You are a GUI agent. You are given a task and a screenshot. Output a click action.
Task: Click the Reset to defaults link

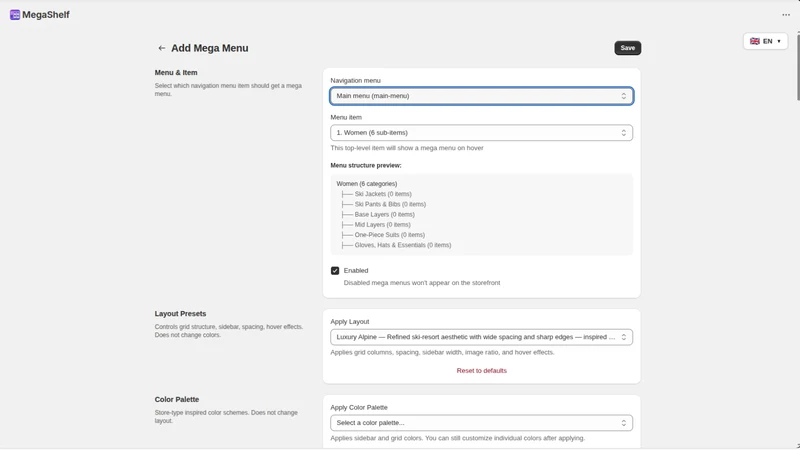(x=481, y=370)
